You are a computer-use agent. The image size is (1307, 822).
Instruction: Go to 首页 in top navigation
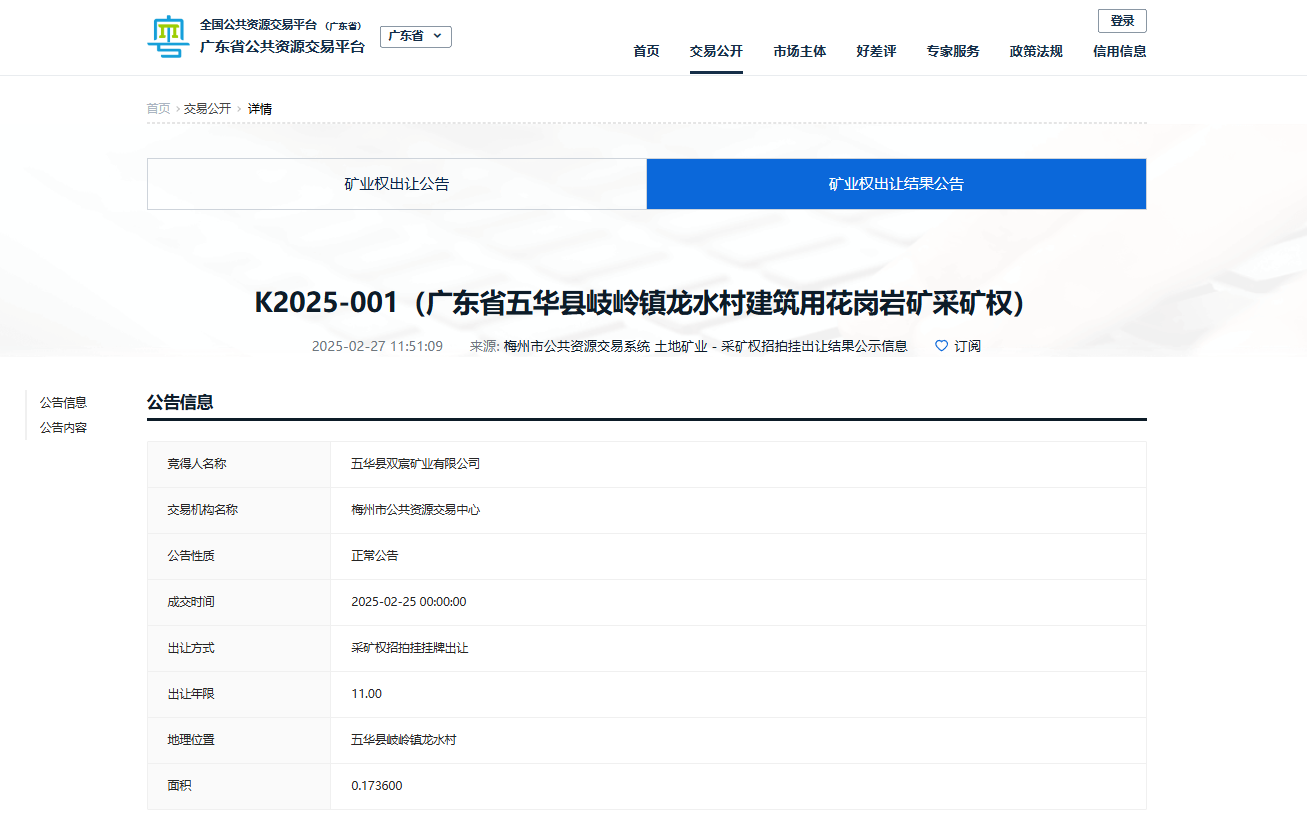click(646, 51)
